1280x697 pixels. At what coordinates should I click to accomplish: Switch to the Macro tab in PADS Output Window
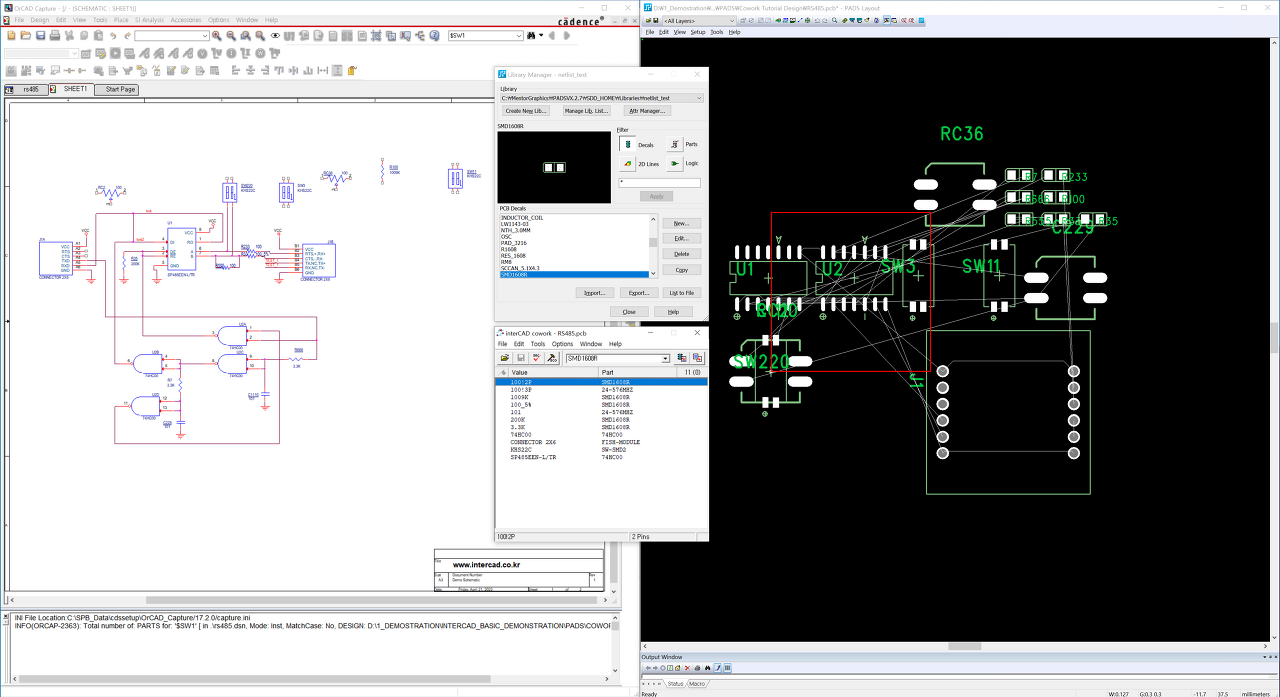(698, 684)
